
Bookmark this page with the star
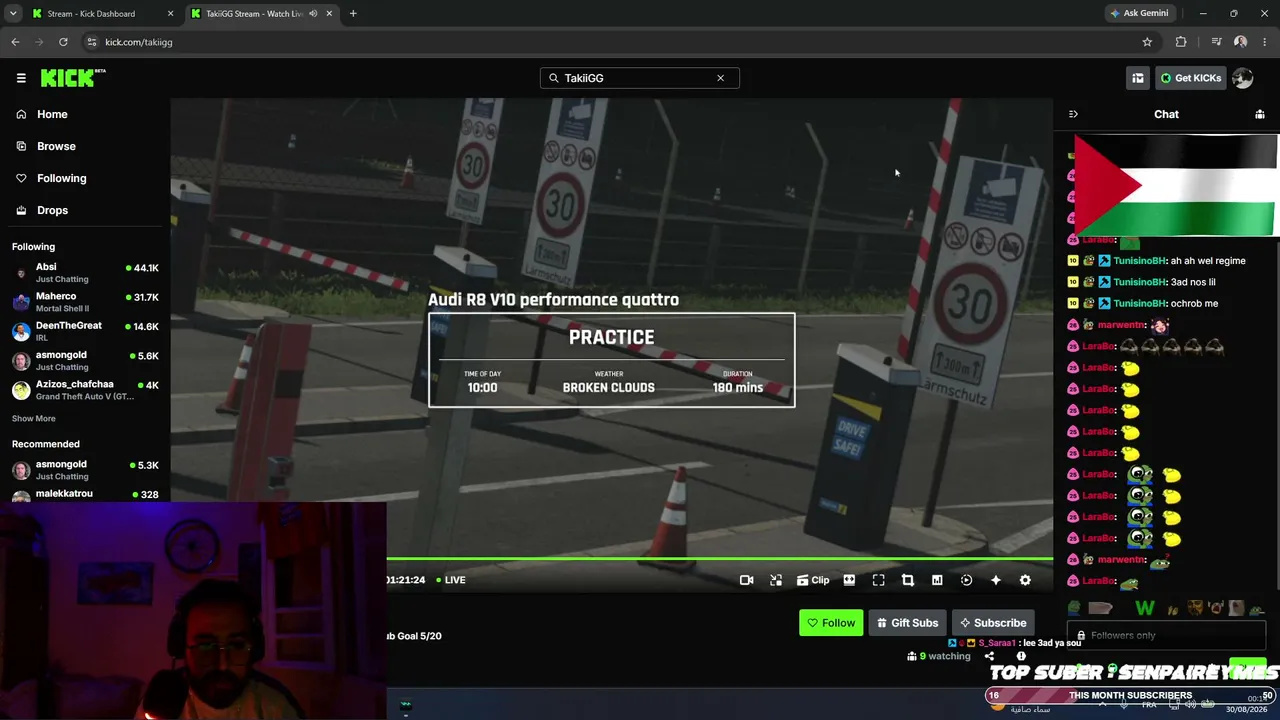click(x=1147, y=42)
